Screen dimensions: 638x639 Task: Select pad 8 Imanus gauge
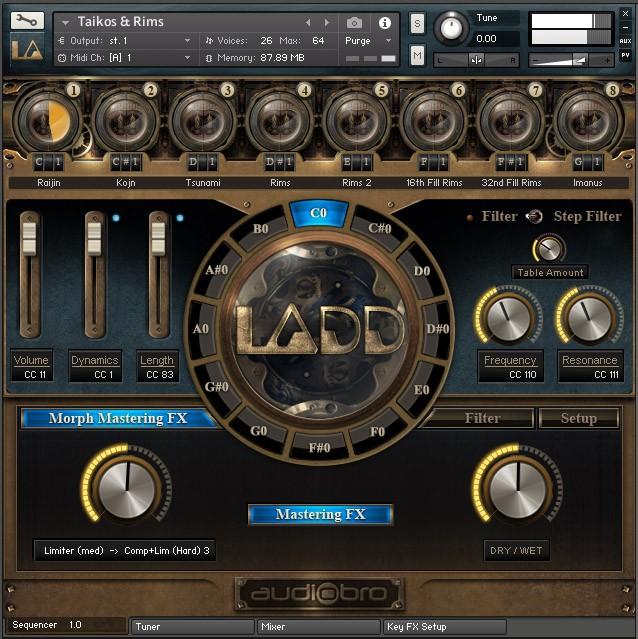click(x=587, y=121)
